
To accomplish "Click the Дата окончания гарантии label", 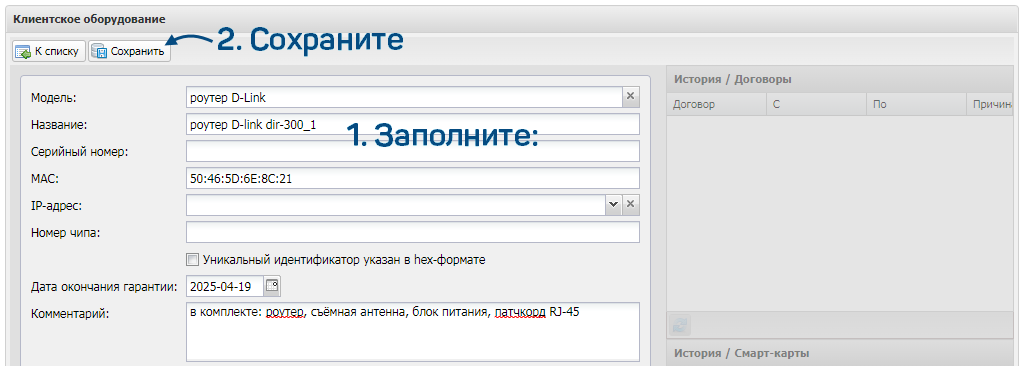I will tap(104, 286).
